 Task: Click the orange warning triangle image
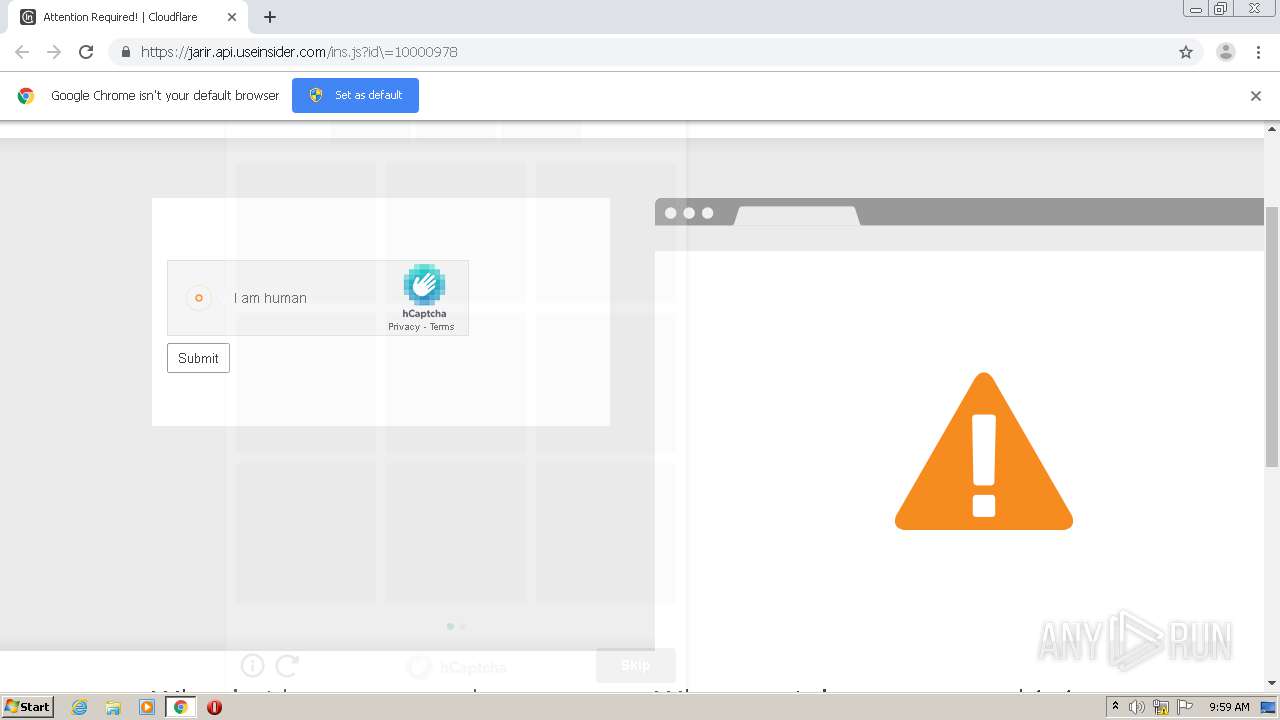tap(984, 451)
